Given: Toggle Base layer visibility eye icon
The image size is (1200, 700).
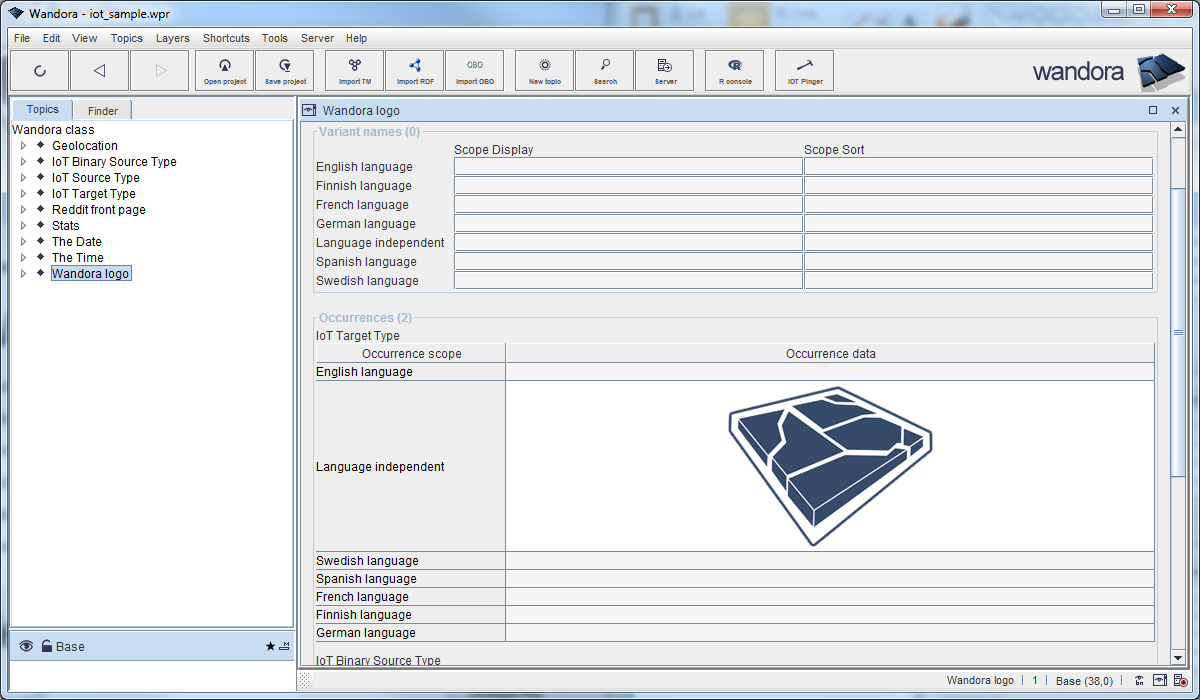Looking at the screenshot, I should tap(26, 646).
